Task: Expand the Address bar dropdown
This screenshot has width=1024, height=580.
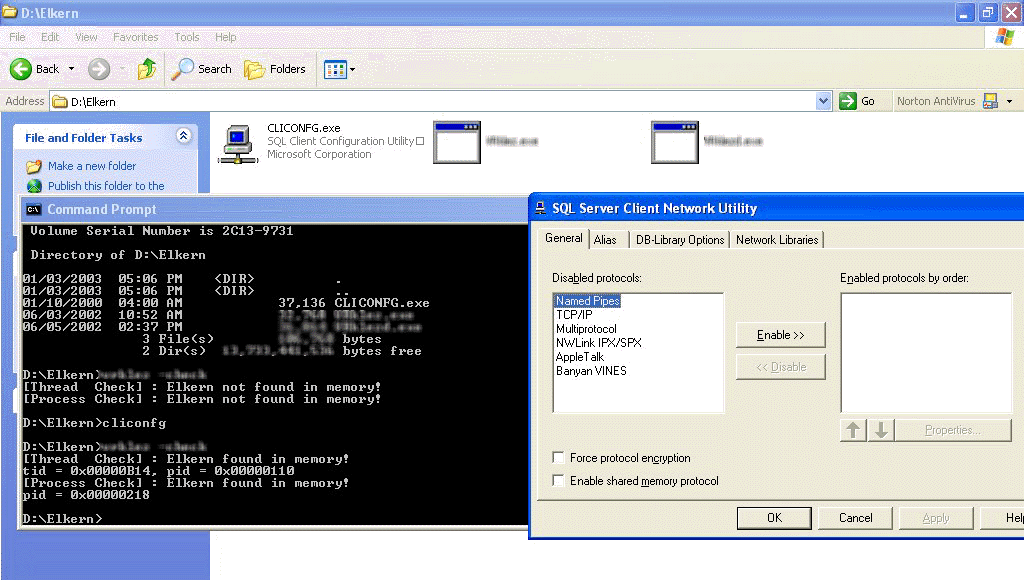Action: [x=823, y=101]
